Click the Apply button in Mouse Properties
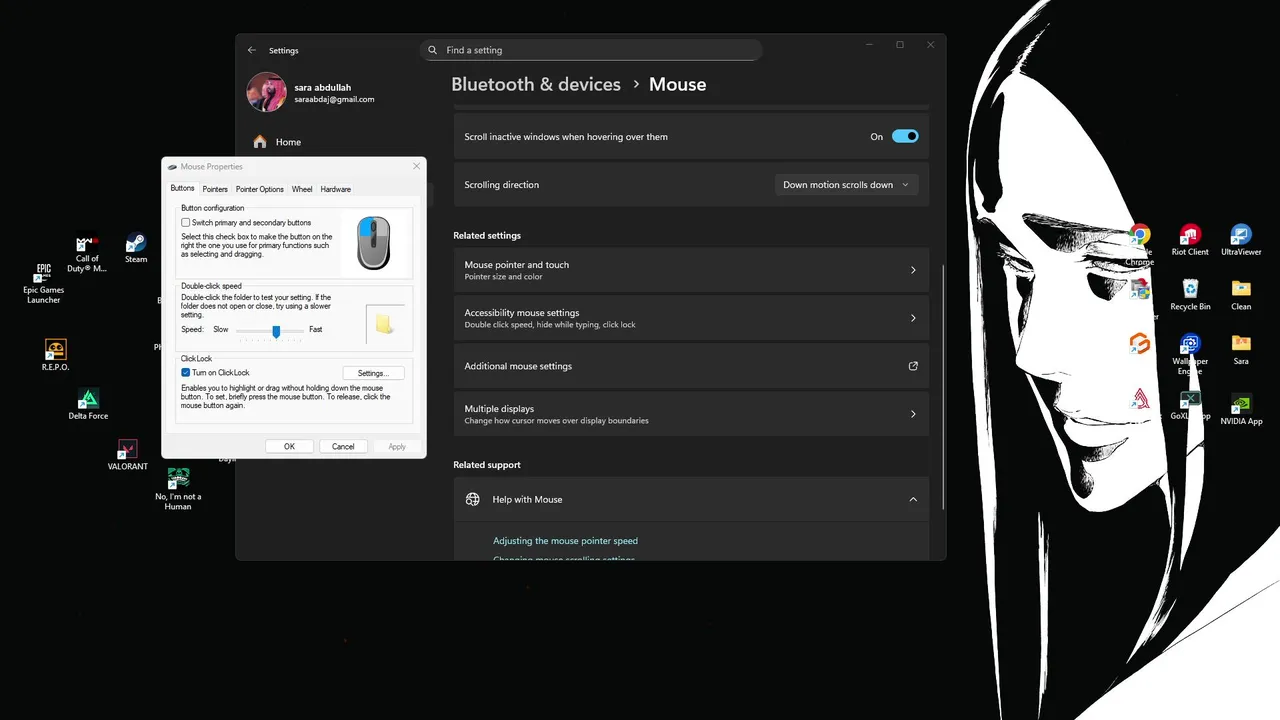1280x720 pixels. [x=397, y=447]
